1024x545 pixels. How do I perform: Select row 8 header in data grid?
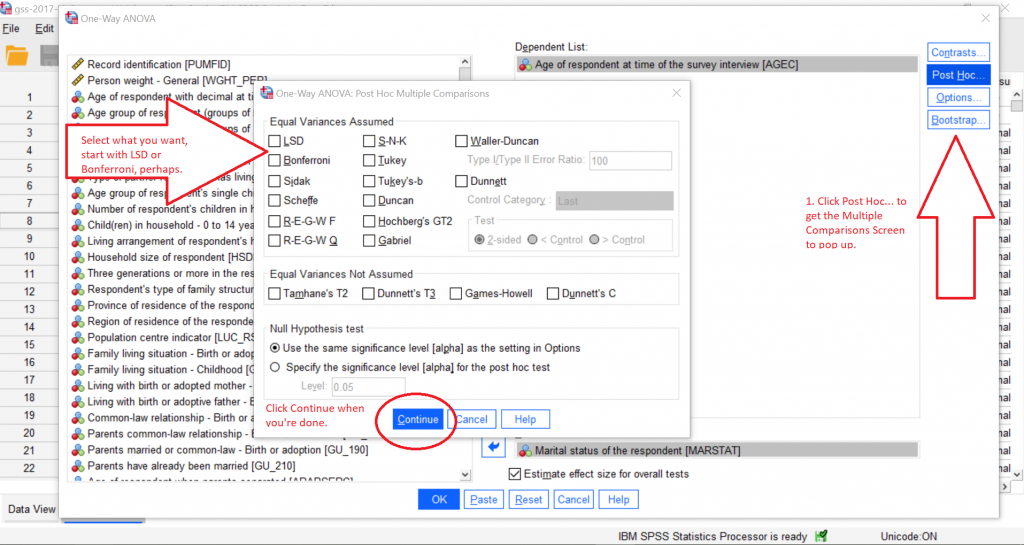coord(29,221)
